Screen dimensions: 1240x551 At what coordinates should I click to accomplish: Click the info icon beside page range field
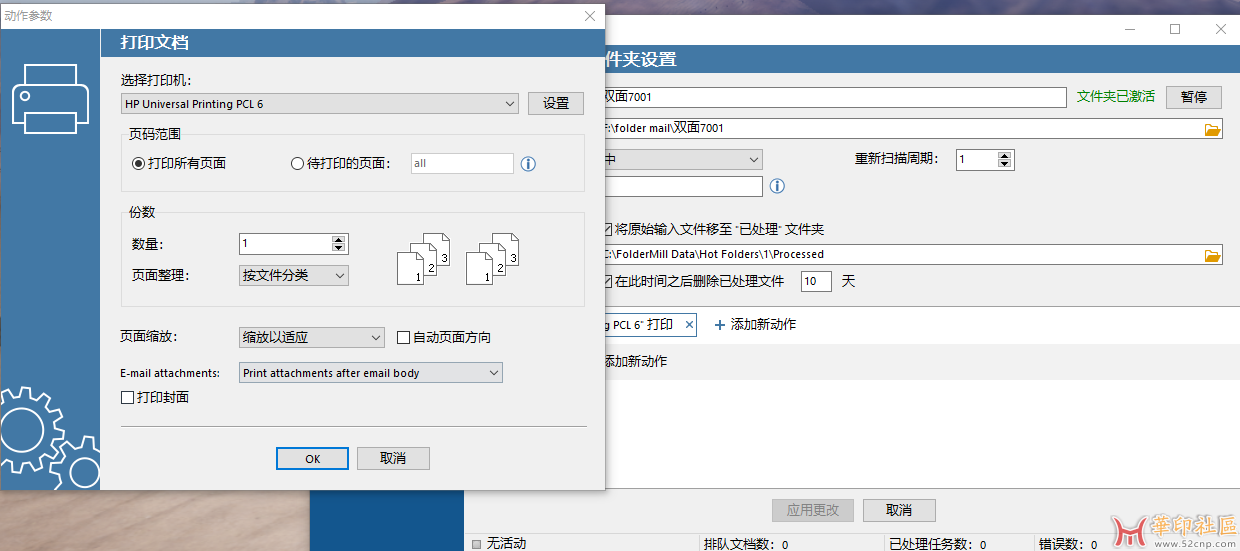[x=528, y=164]
